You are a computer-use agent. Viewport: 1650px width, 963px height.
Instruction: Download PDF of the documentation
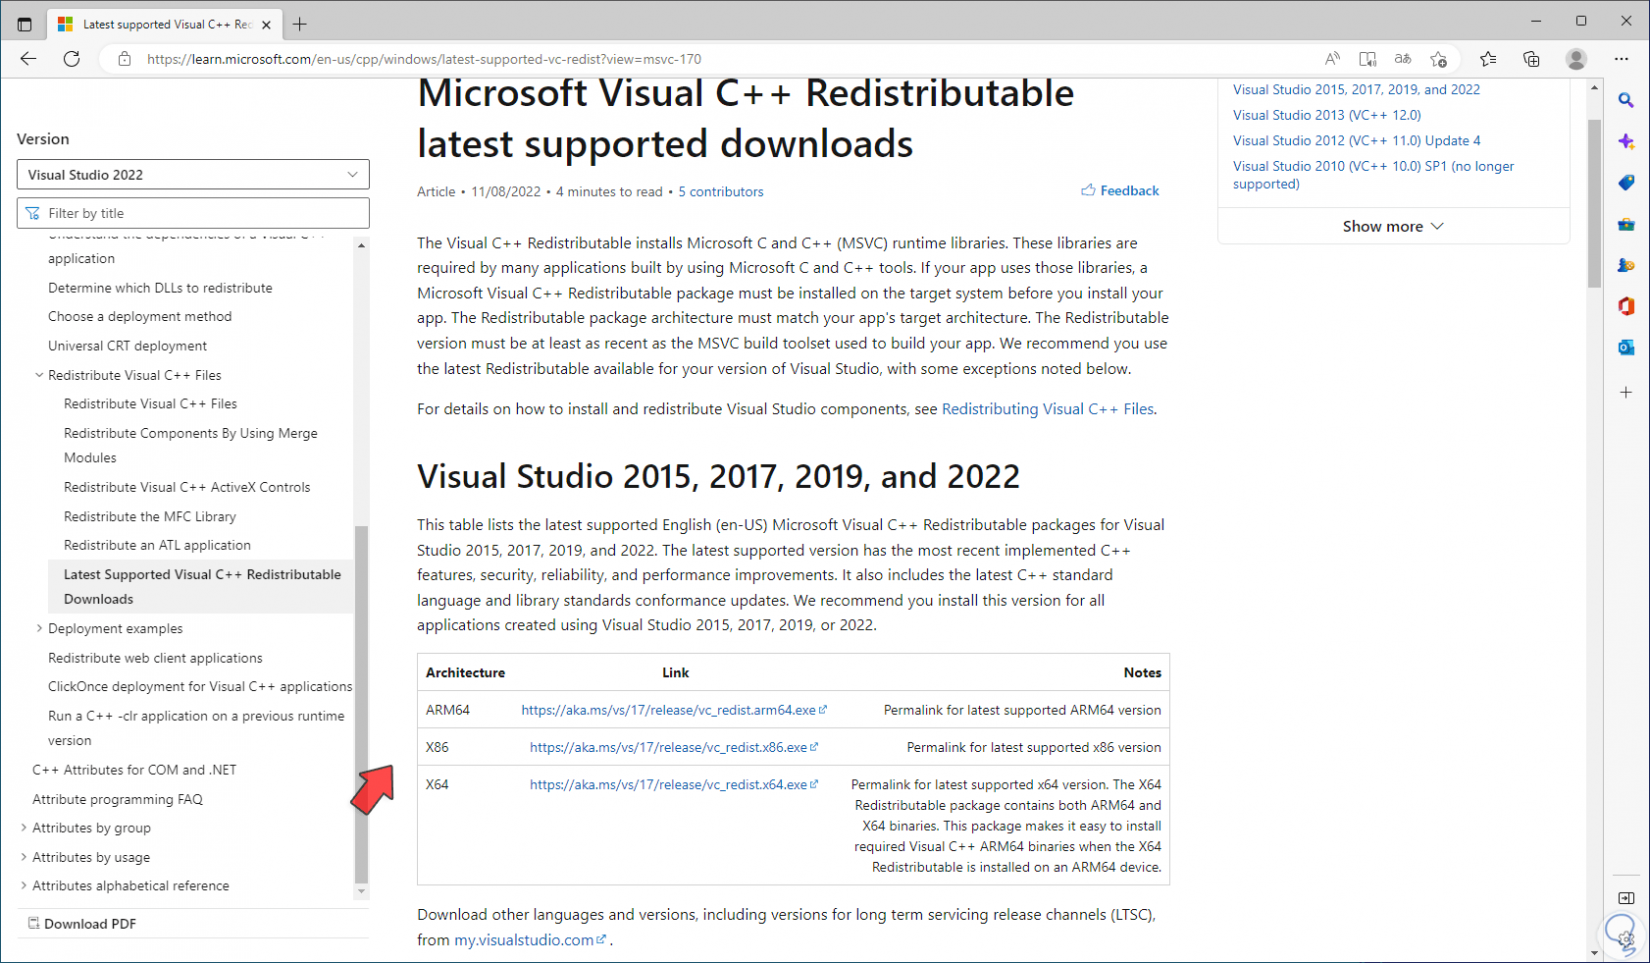(82, 923)
